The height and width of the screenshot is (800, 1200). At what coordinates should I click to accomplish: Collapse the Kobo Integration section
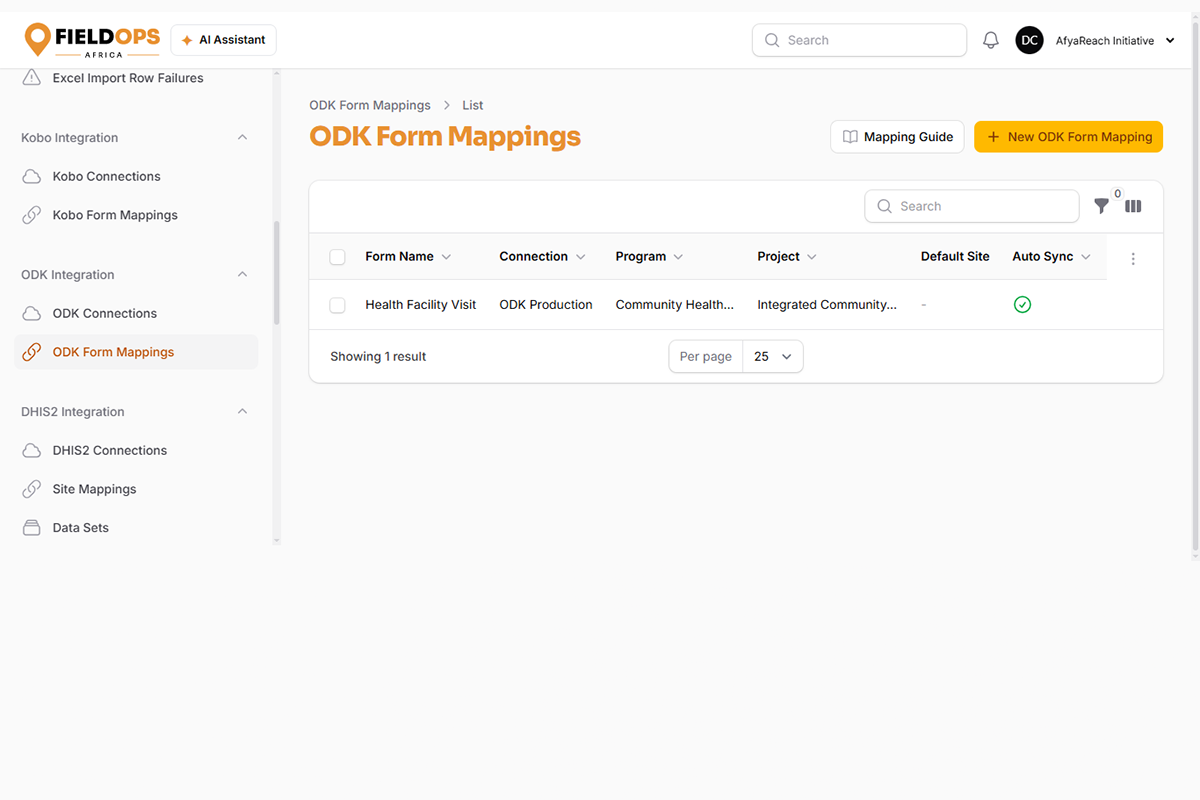click(242, 138)
